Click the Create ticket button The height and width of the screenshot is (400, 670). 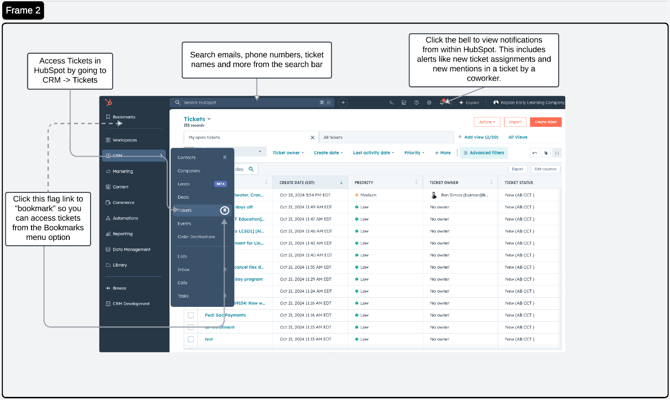(546, 122)
